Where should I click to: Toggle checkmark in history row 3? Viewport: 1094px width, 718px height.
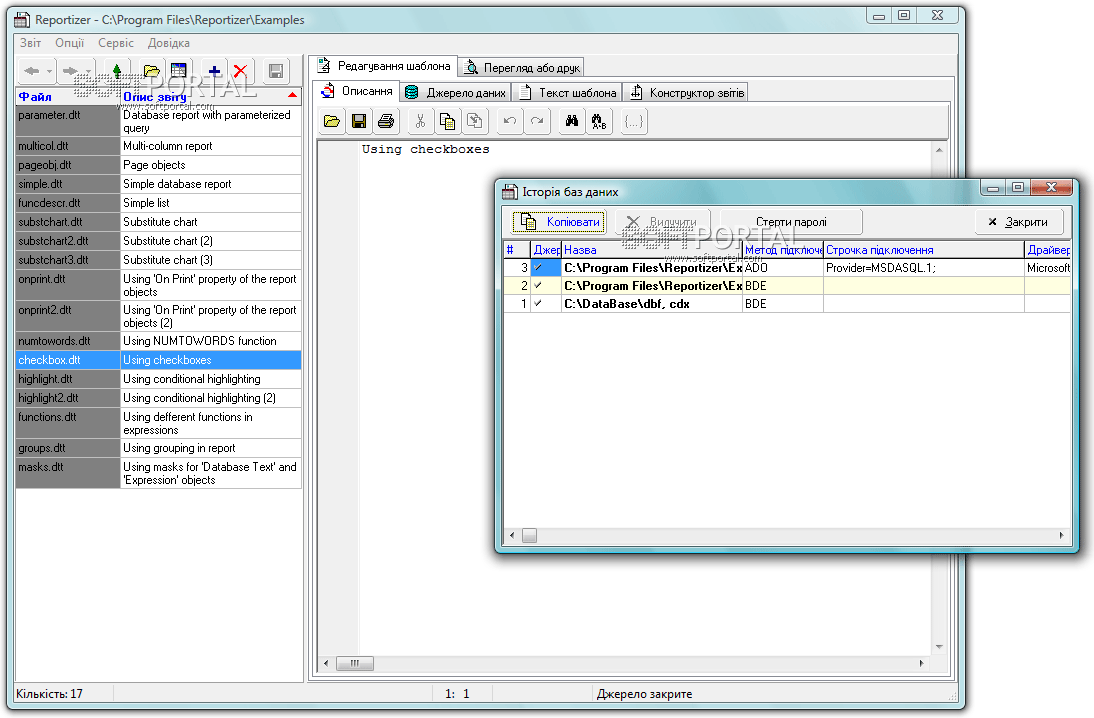coord(538,268)
